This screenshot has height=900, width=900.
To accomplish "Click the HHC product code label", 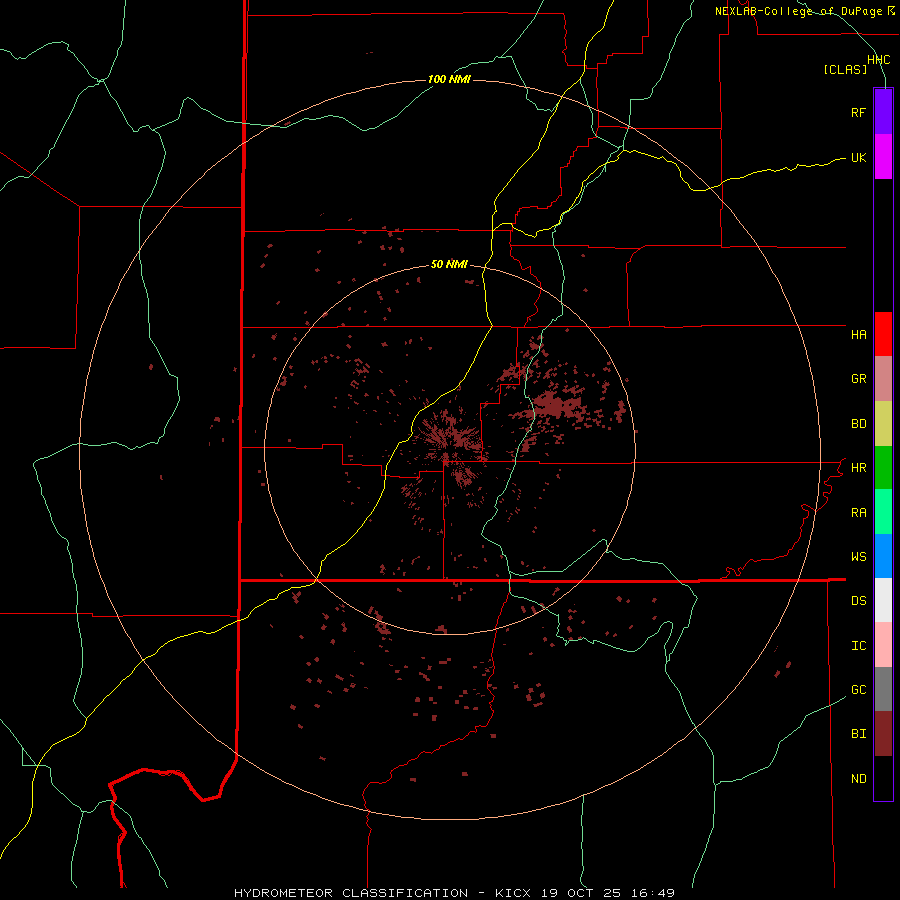I will coord(879,60).
